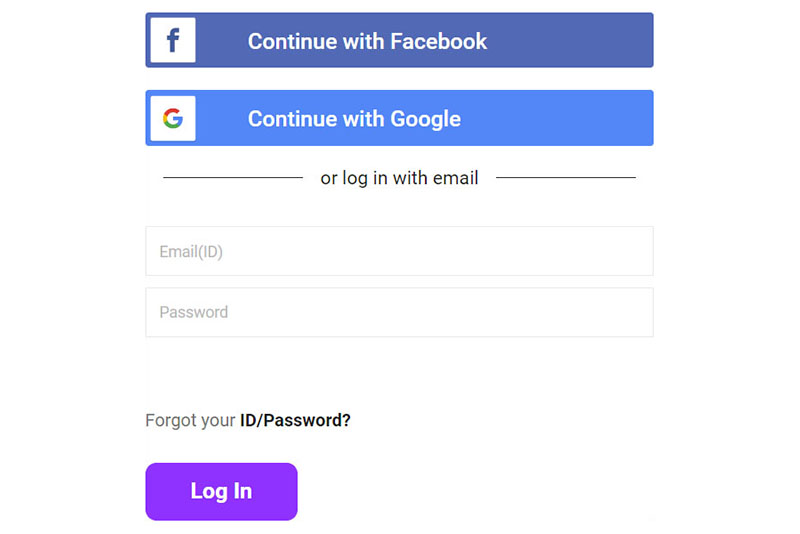Place cursor in the Password placeholder text
The image size is (800, 534).
pyautogui.click(x=193, y=312)
